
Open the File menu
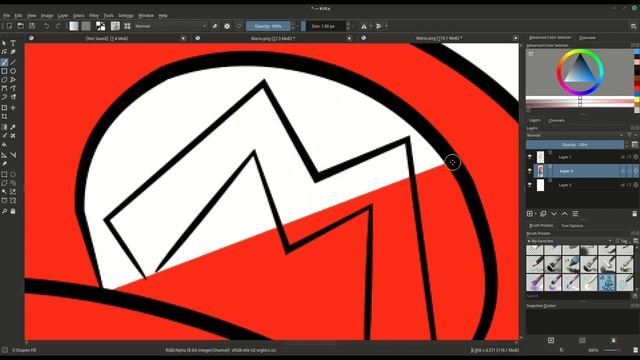(7, 16)
